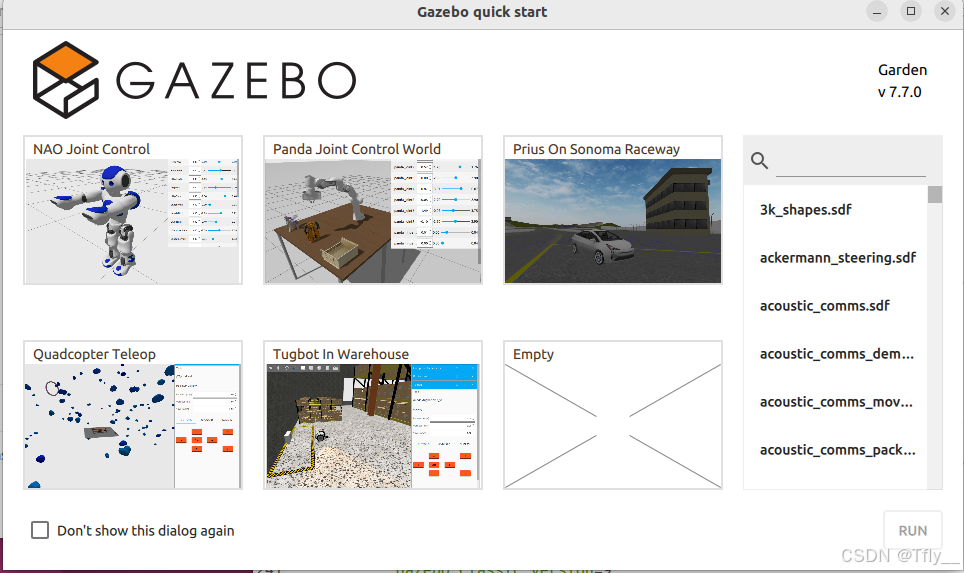Choose ackermann_steering.sdf in the list
Screen dimensions: 964x573
(837, 258)
